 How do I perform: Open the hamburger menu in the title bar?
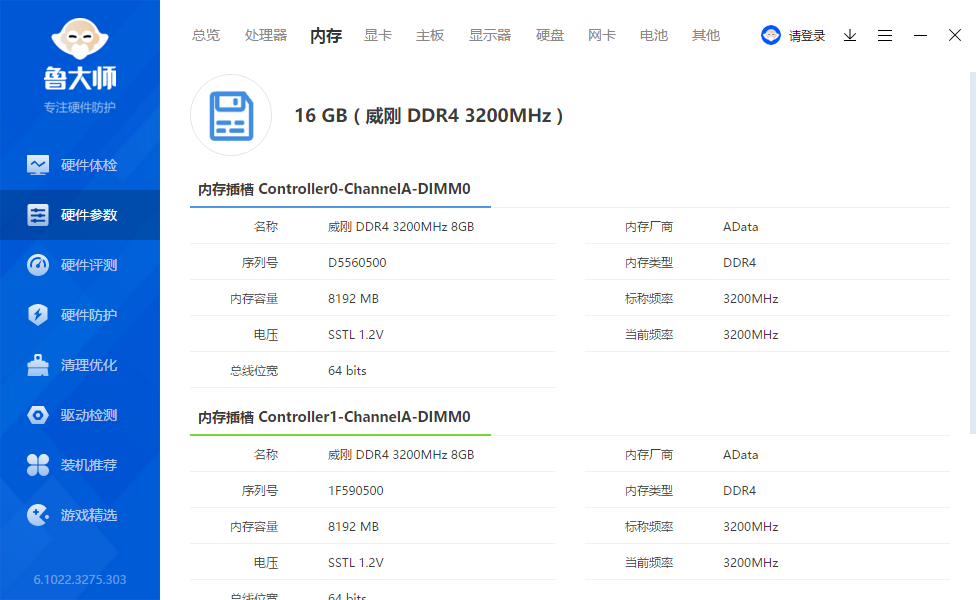[885, 35]
